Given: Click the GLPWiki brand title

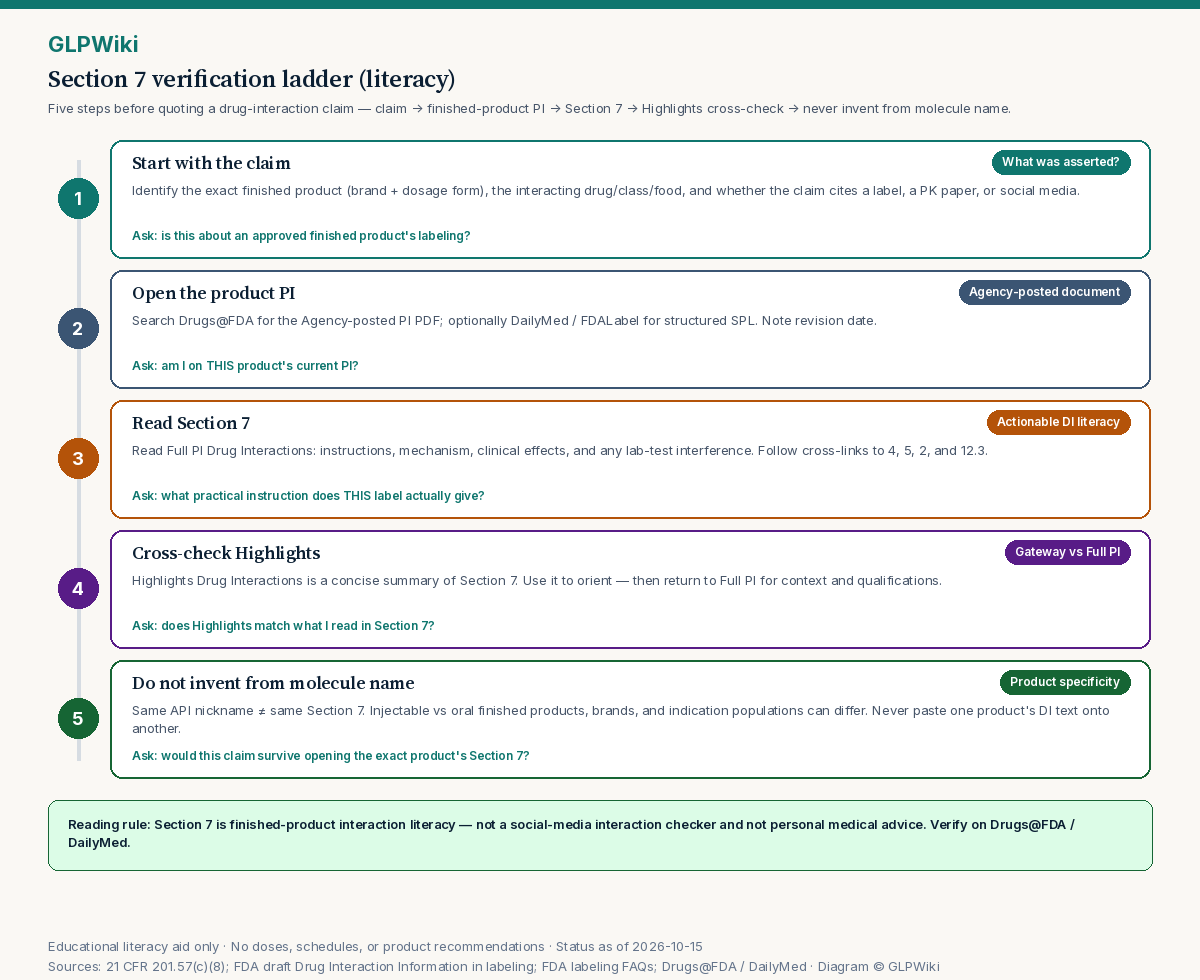Looking at the screenshot, I should pyautogui.click(x=93, y=44).
